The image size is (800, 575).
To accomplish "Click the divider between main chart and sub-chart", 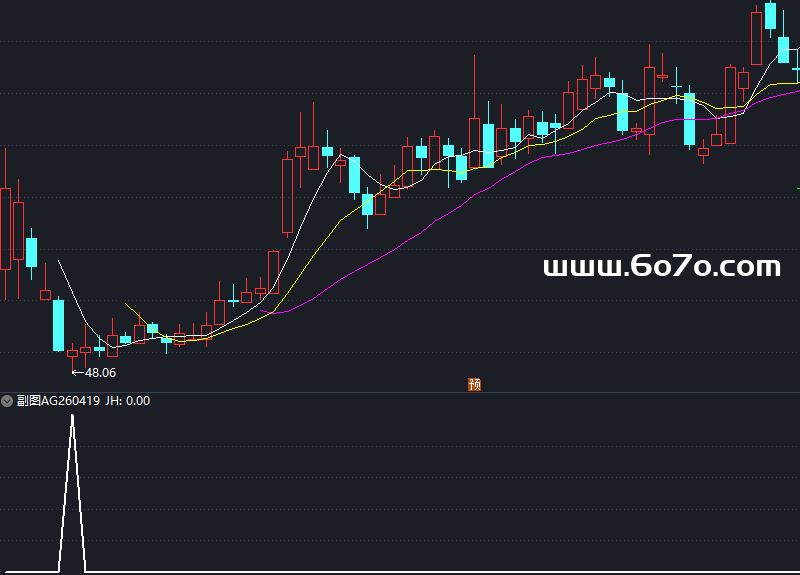I will pos(400,392).
